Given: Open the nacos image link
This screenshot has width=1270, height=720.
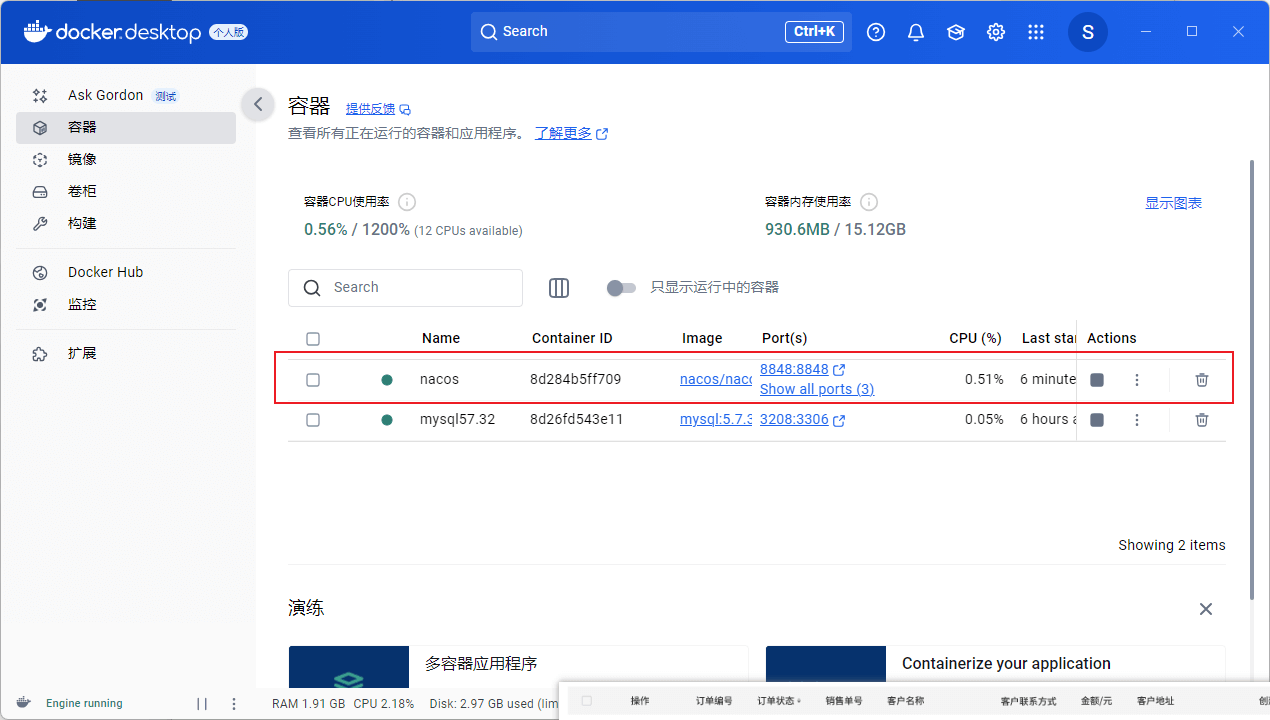Looking at the screenshot, I should click(716, 380).
